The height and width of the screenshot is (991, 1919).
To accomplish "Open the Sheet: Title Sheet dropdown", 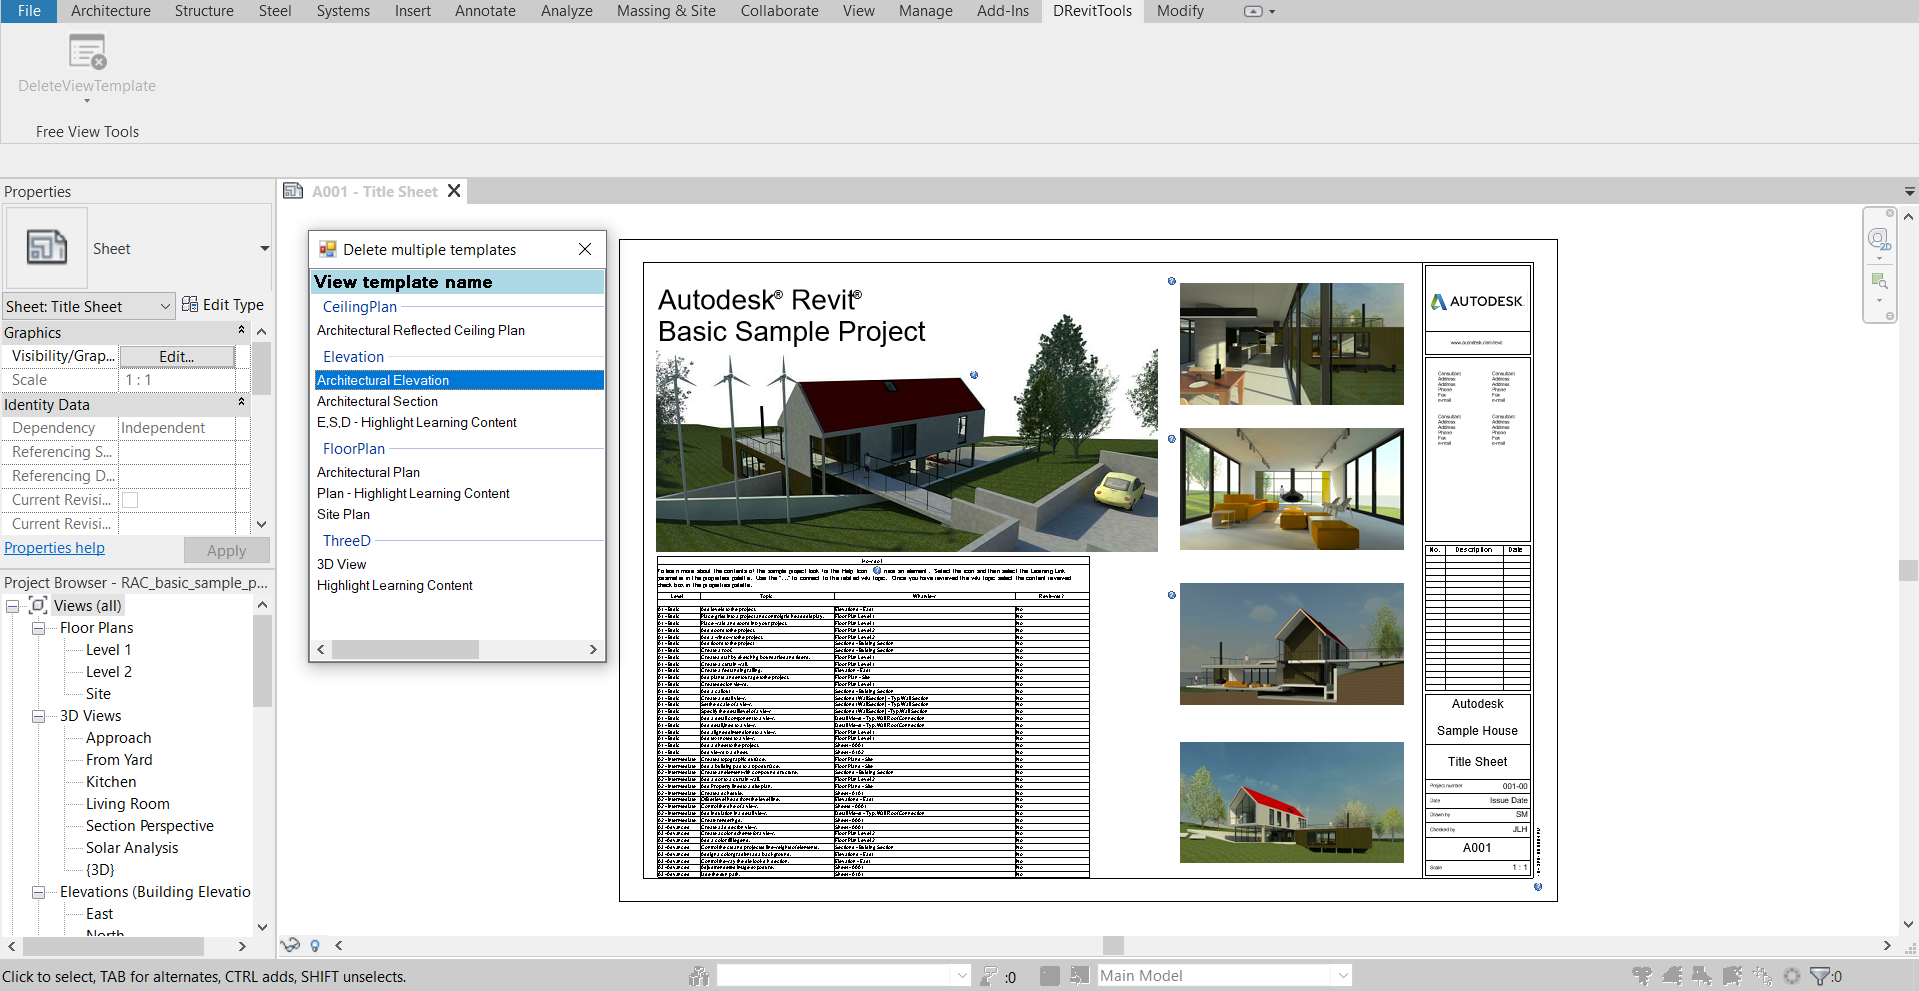I will pyautogui.click(x=166, y=306).
